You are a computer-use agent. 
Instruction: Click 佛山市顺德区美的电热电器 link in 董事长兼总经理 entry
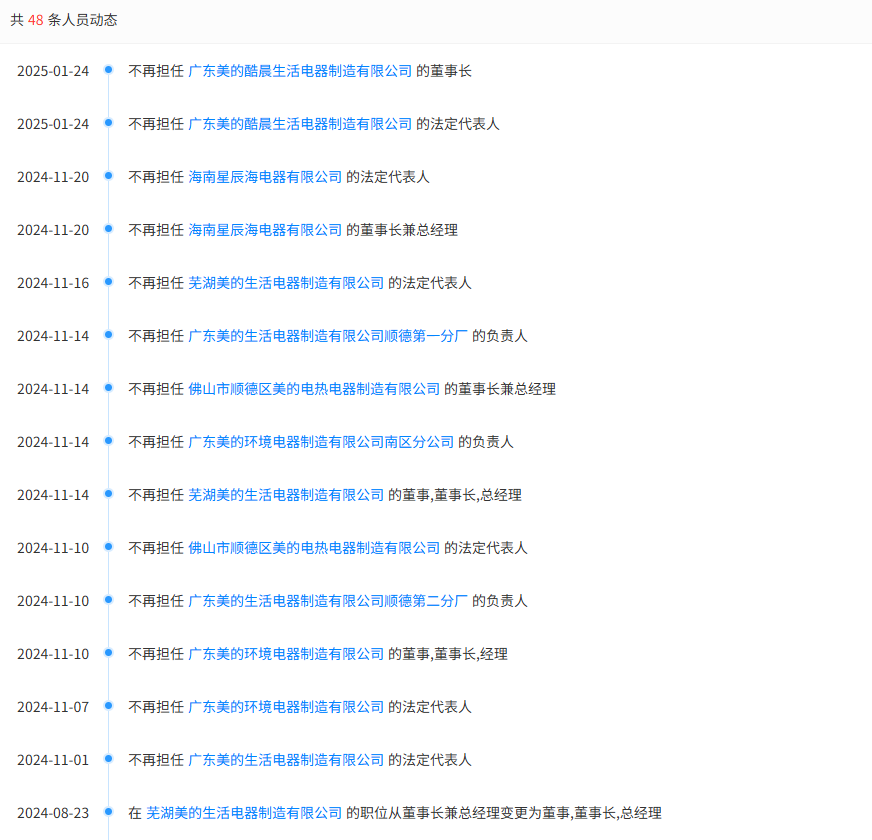[314, 389]
